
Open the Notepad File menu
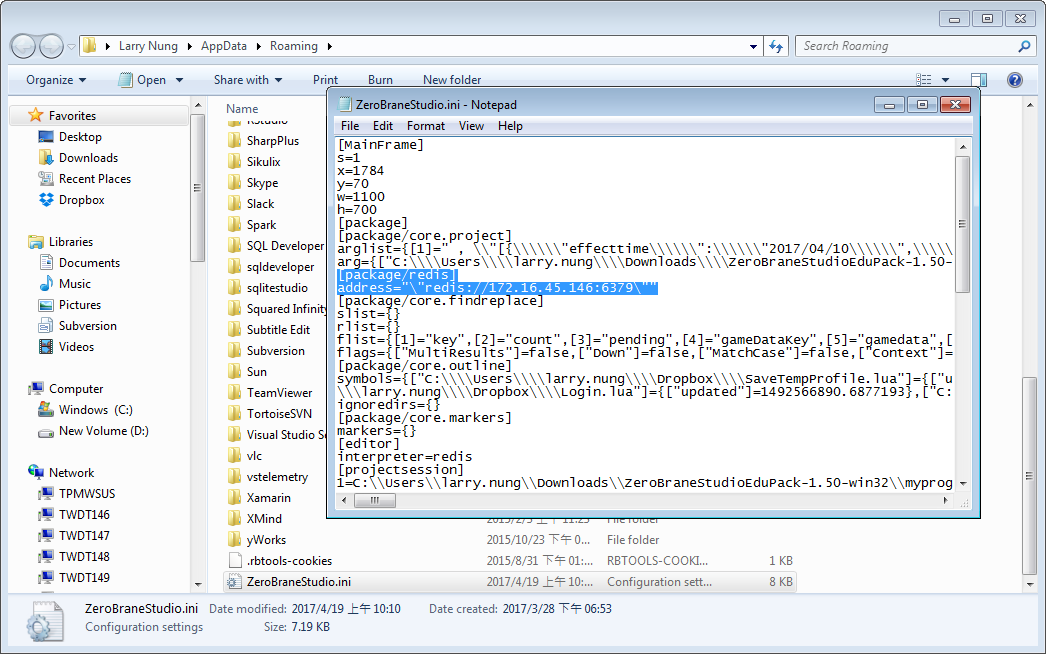point(350,126)
